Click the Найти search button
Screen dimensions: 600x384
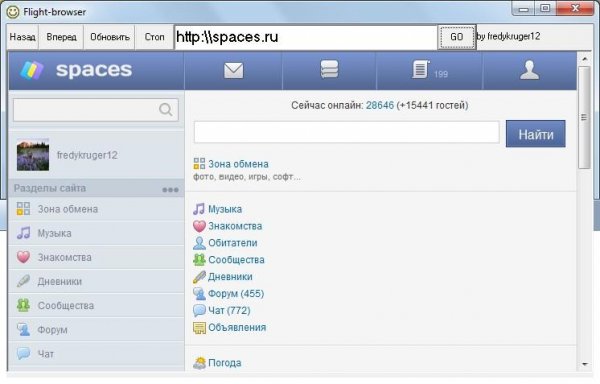(x=535, y=134)
